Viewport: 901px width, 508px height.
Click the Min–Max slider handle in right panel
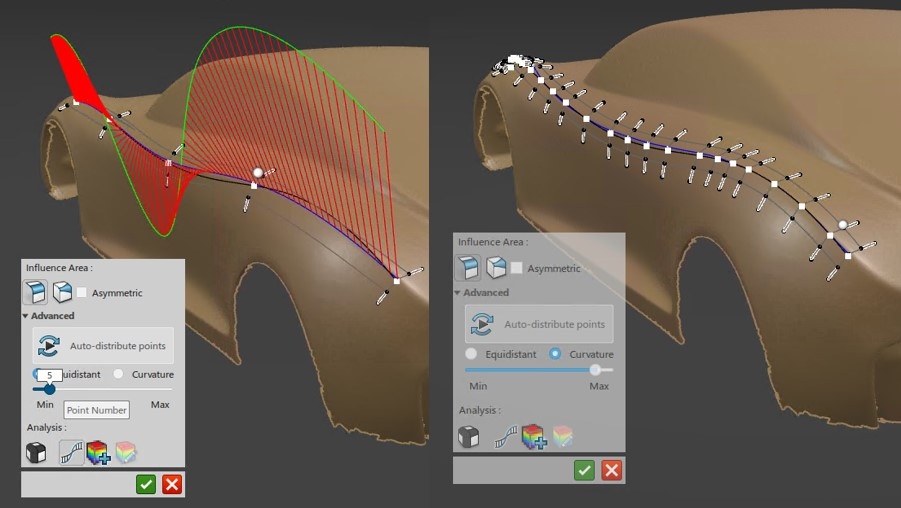[596, 370]
